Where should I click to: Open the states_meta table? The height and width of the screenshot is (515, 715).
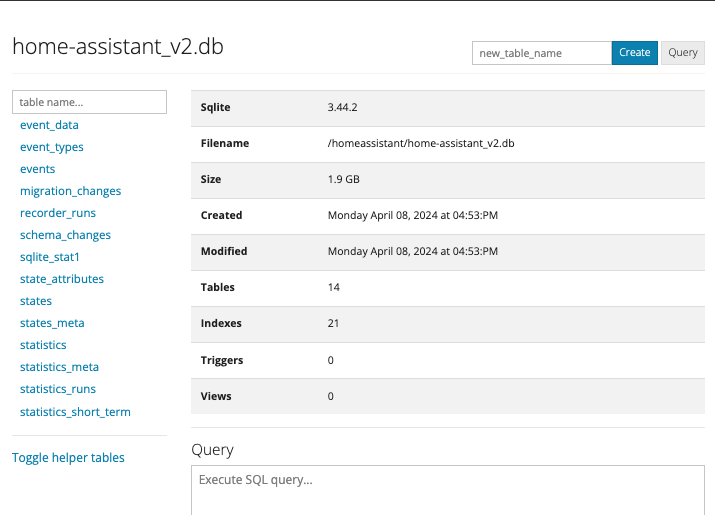(x=52, y=323)
